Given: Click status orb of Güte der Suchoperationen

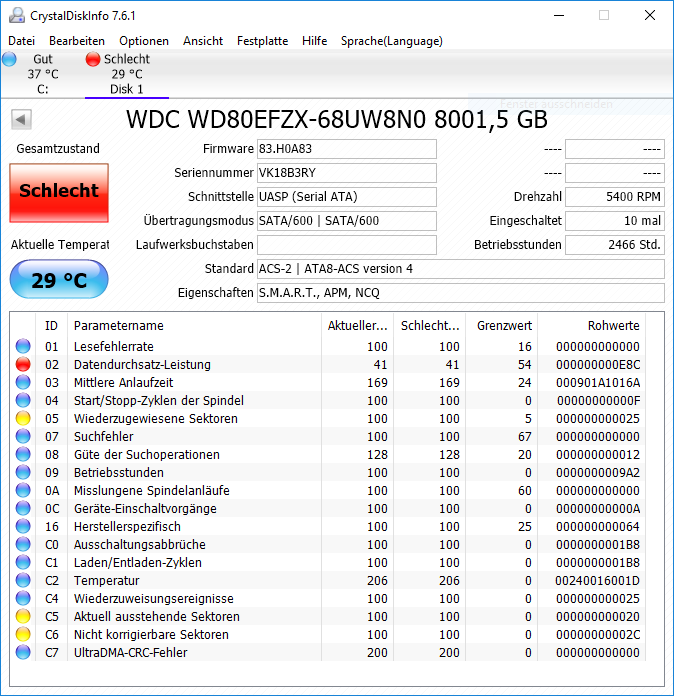Looking at the screenshot, I should click(x=23, y=455).
